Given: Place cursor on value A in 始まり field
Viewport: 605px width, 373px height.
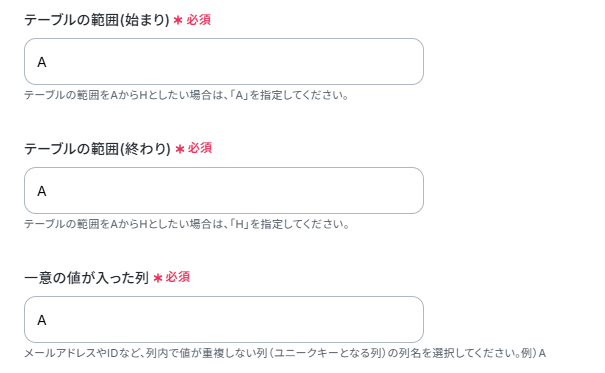Looking at the screenshot, I should (42, 62).
